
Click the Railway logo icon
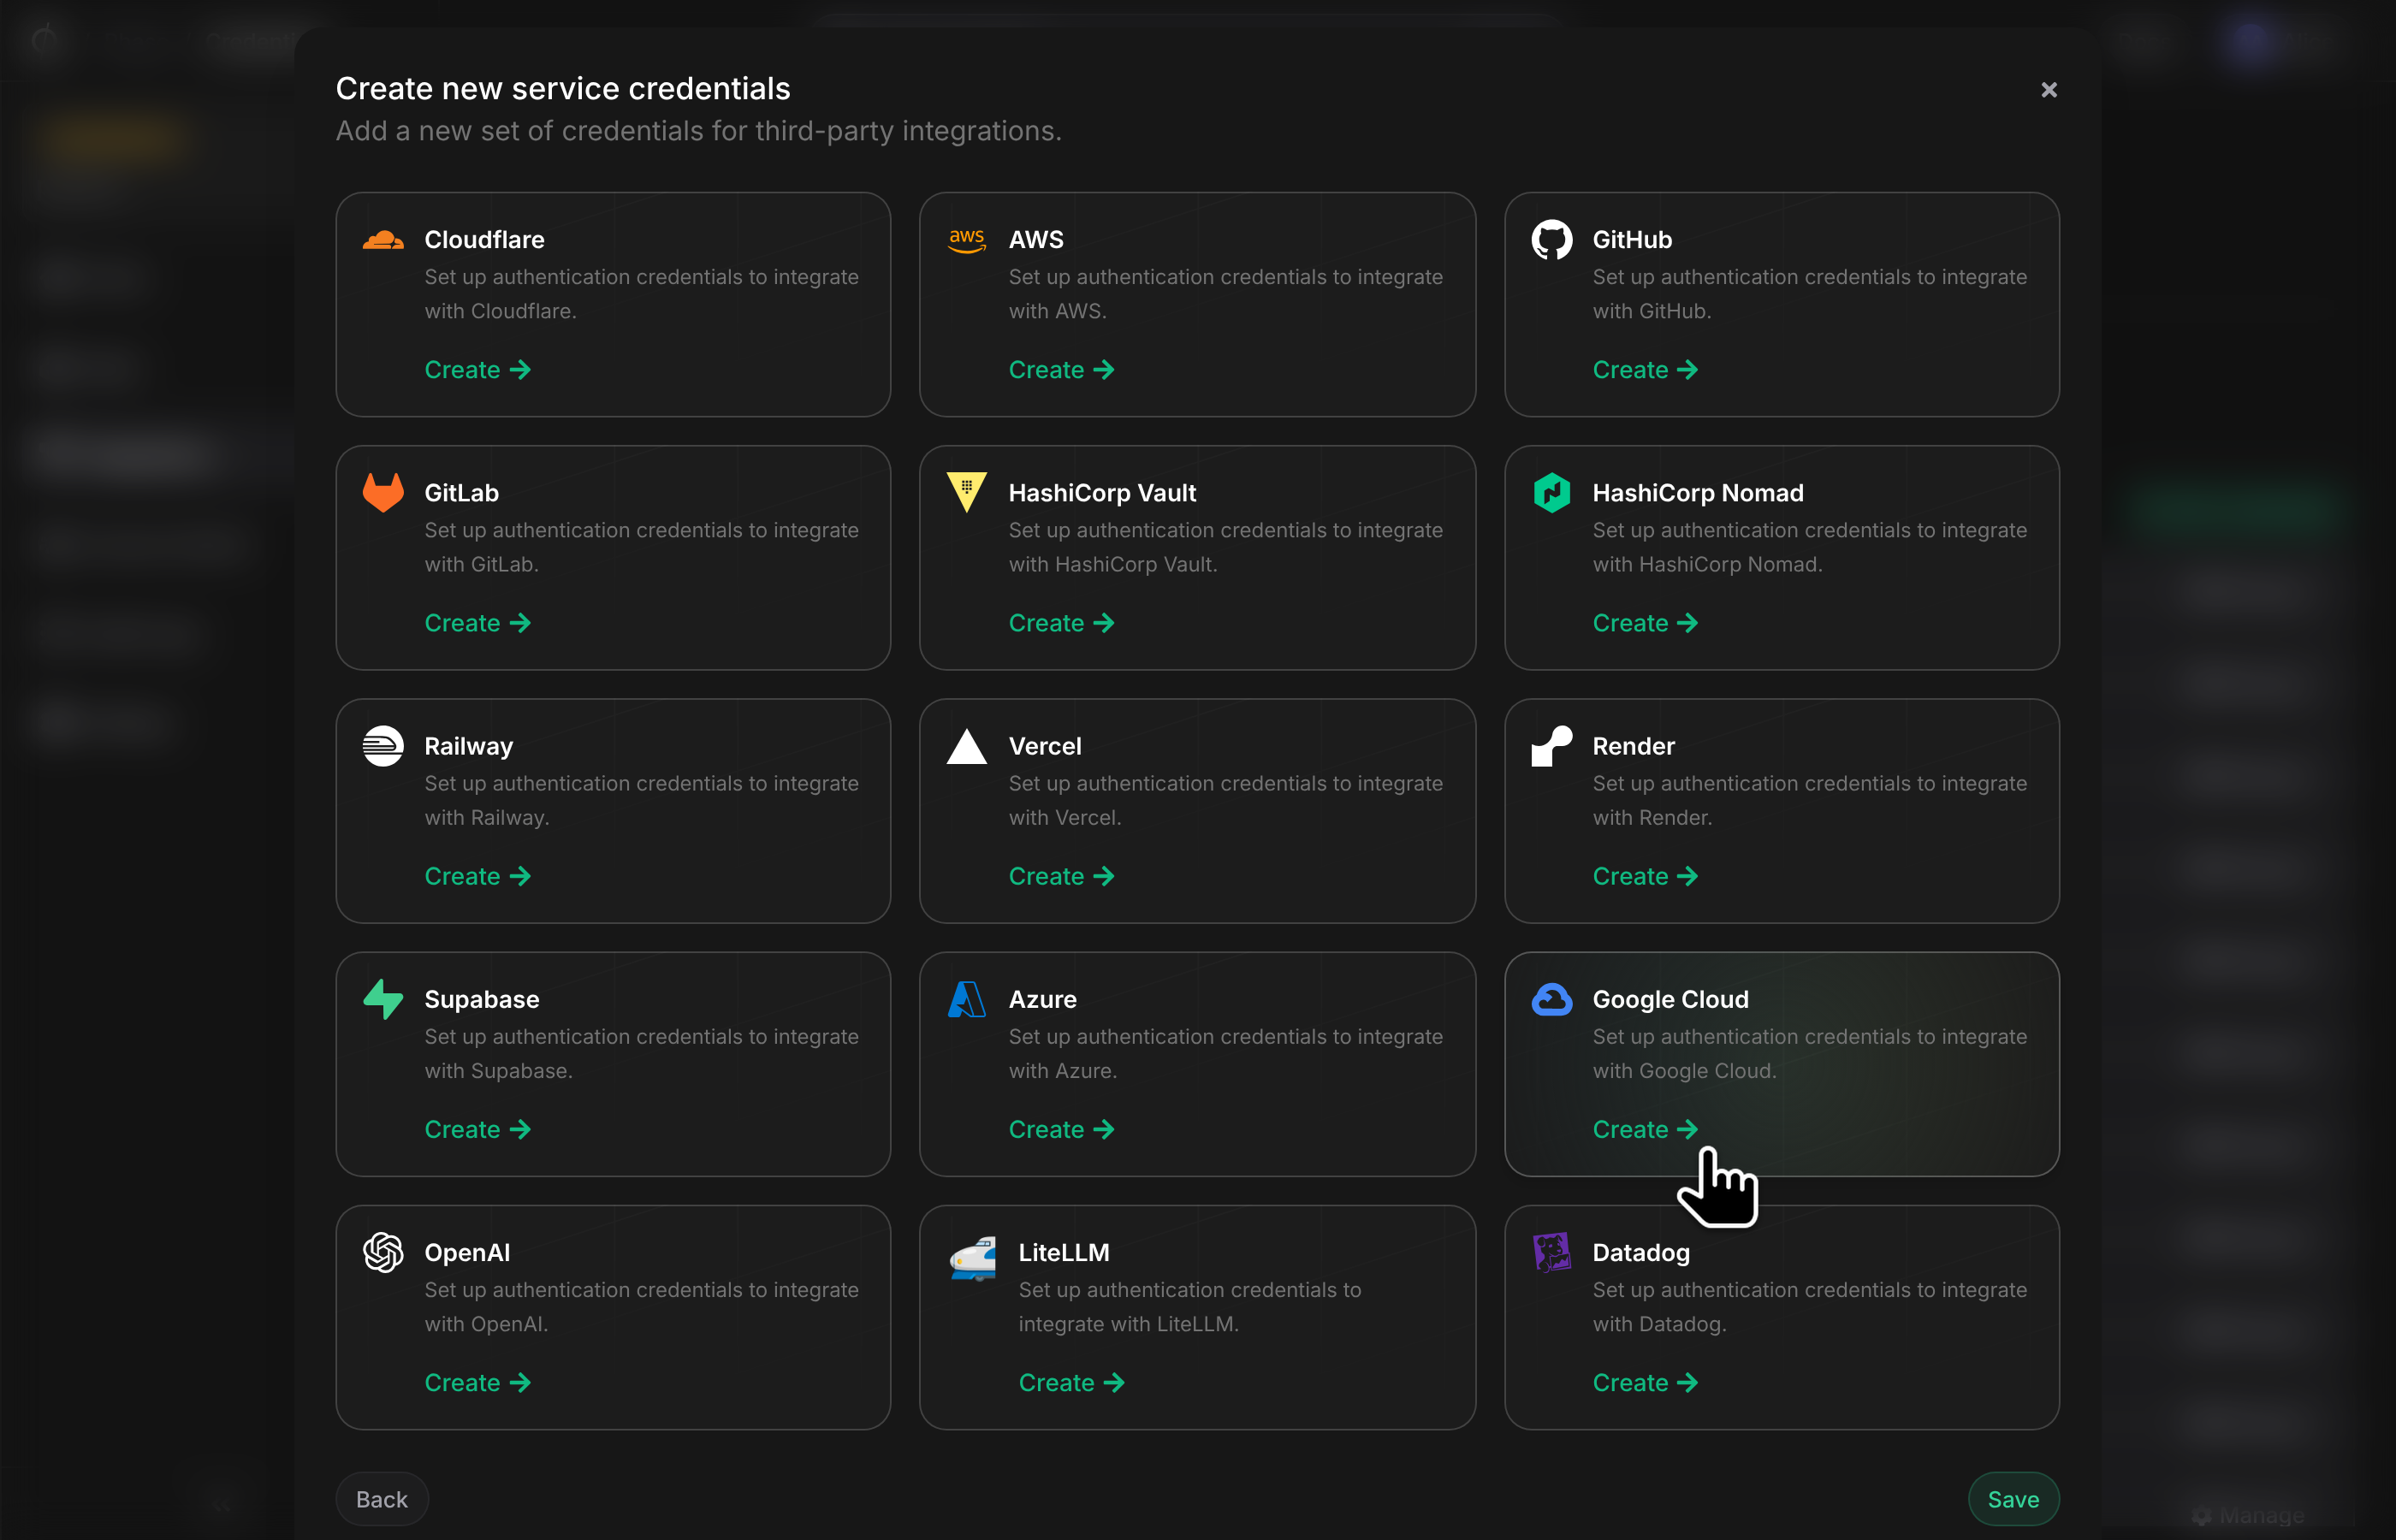click(383, 746)
